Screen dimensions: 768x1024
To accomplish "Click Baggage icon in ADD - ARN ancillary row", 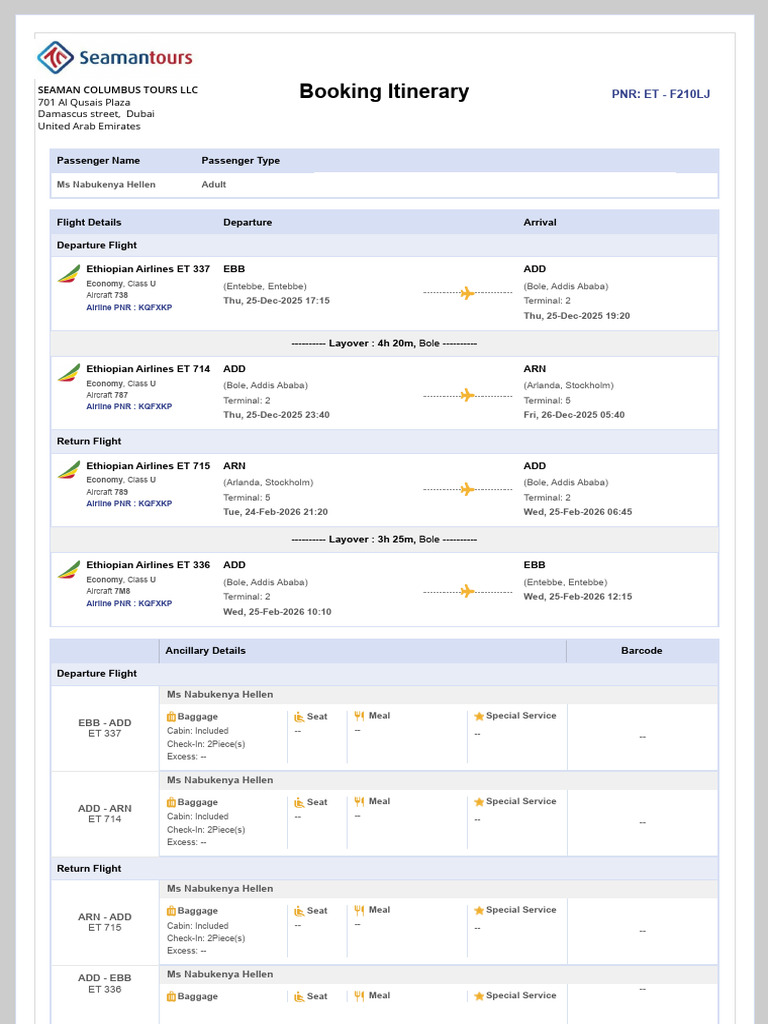I will tap(171, 802).
